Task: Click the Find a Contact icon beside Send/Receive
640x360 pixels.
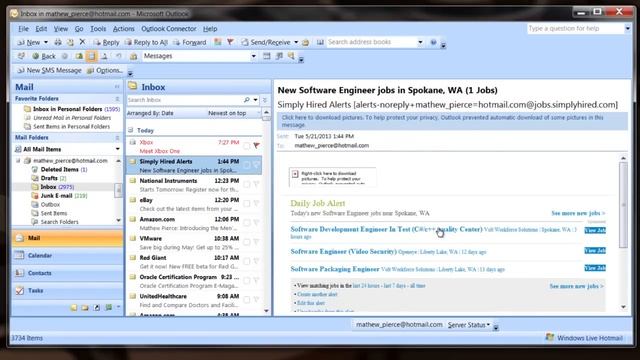Action: pyautogui.click(x=306, y=42)
